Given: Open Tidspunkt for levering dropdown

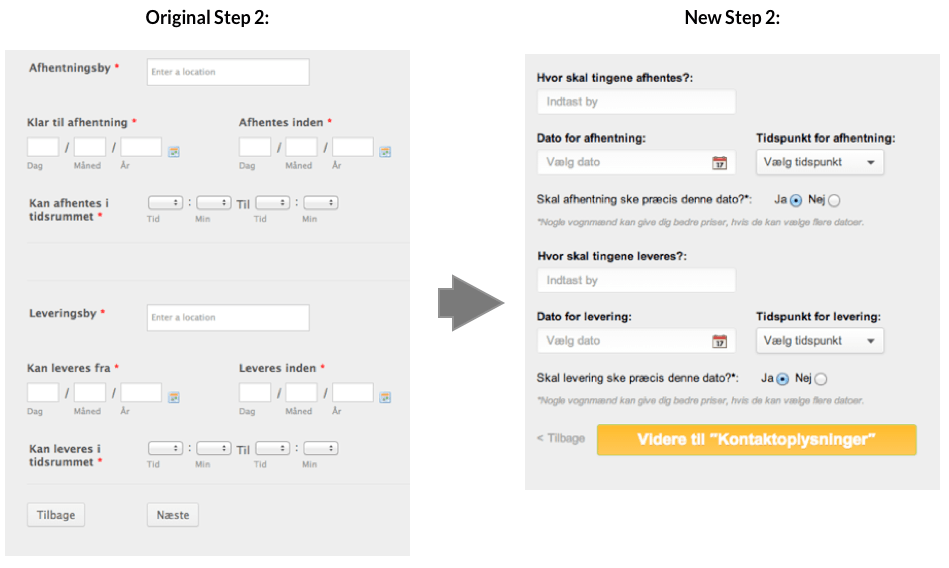Looking at the screenshot, I should [x=820, y=341].
